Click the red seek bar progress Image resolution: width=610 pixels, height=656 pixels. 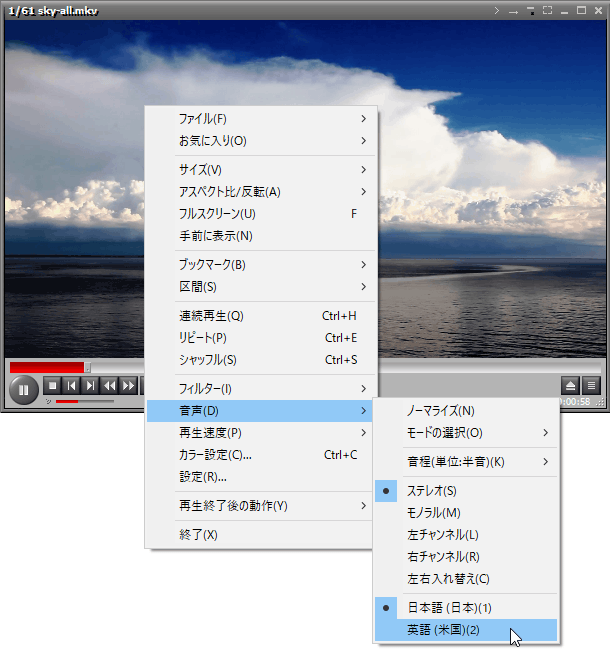[x=47, y=367]
